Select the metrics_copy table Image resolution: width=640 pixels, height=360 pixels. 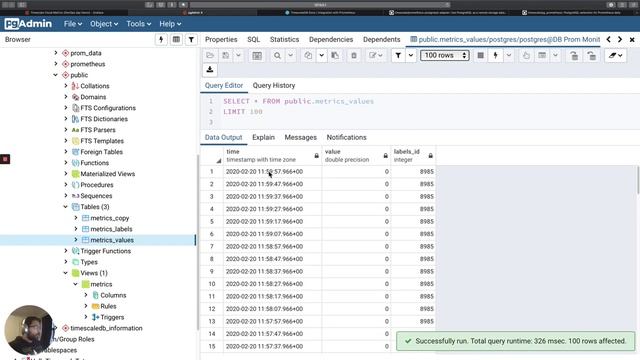coord(109,218)
